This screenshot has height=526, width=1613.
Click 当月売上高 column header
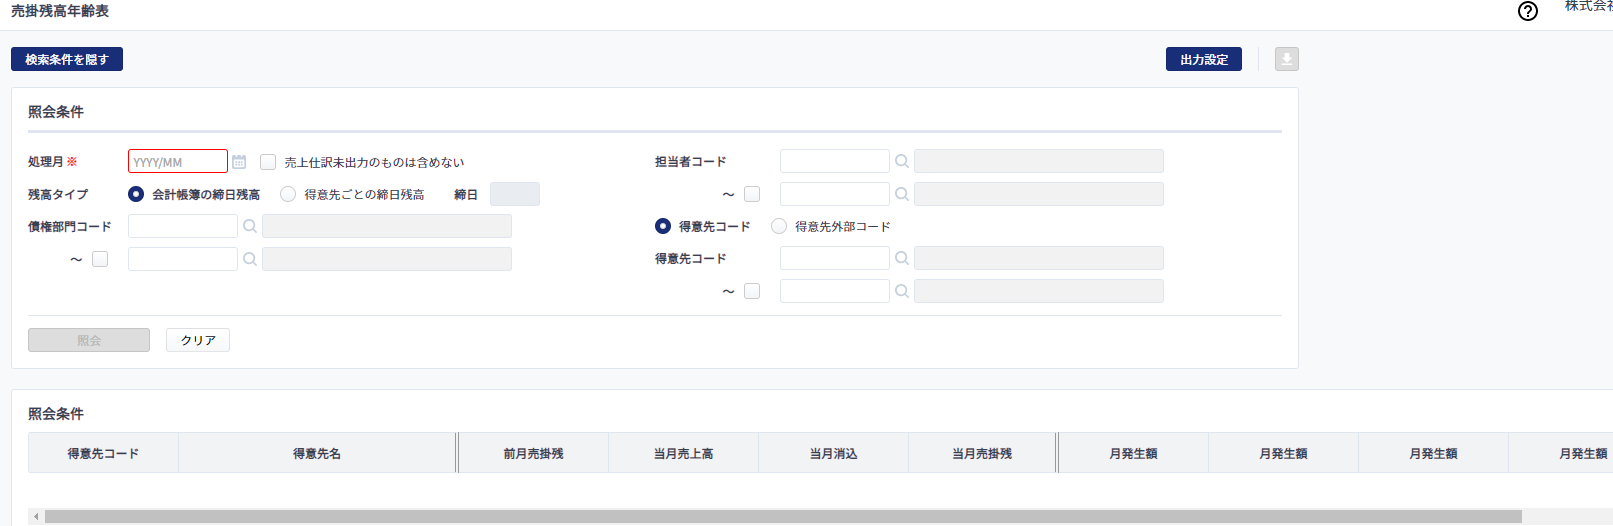click(683, 453)
